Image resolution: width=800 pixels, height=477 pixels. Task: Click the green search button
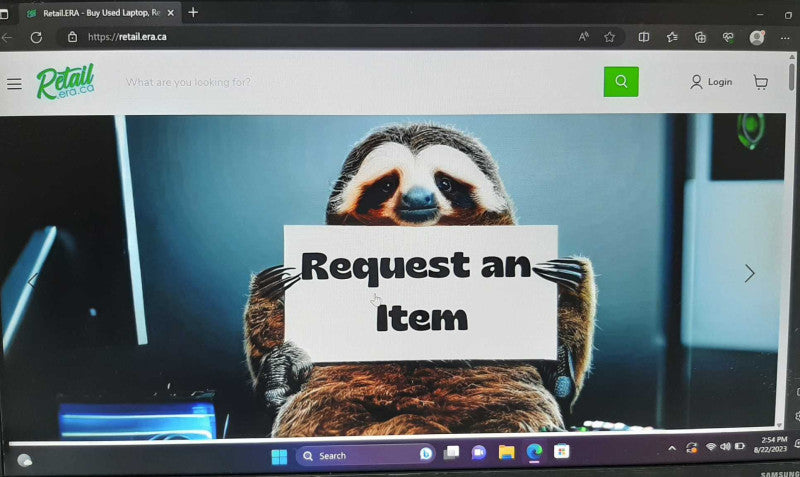click(x=621, y=82)
